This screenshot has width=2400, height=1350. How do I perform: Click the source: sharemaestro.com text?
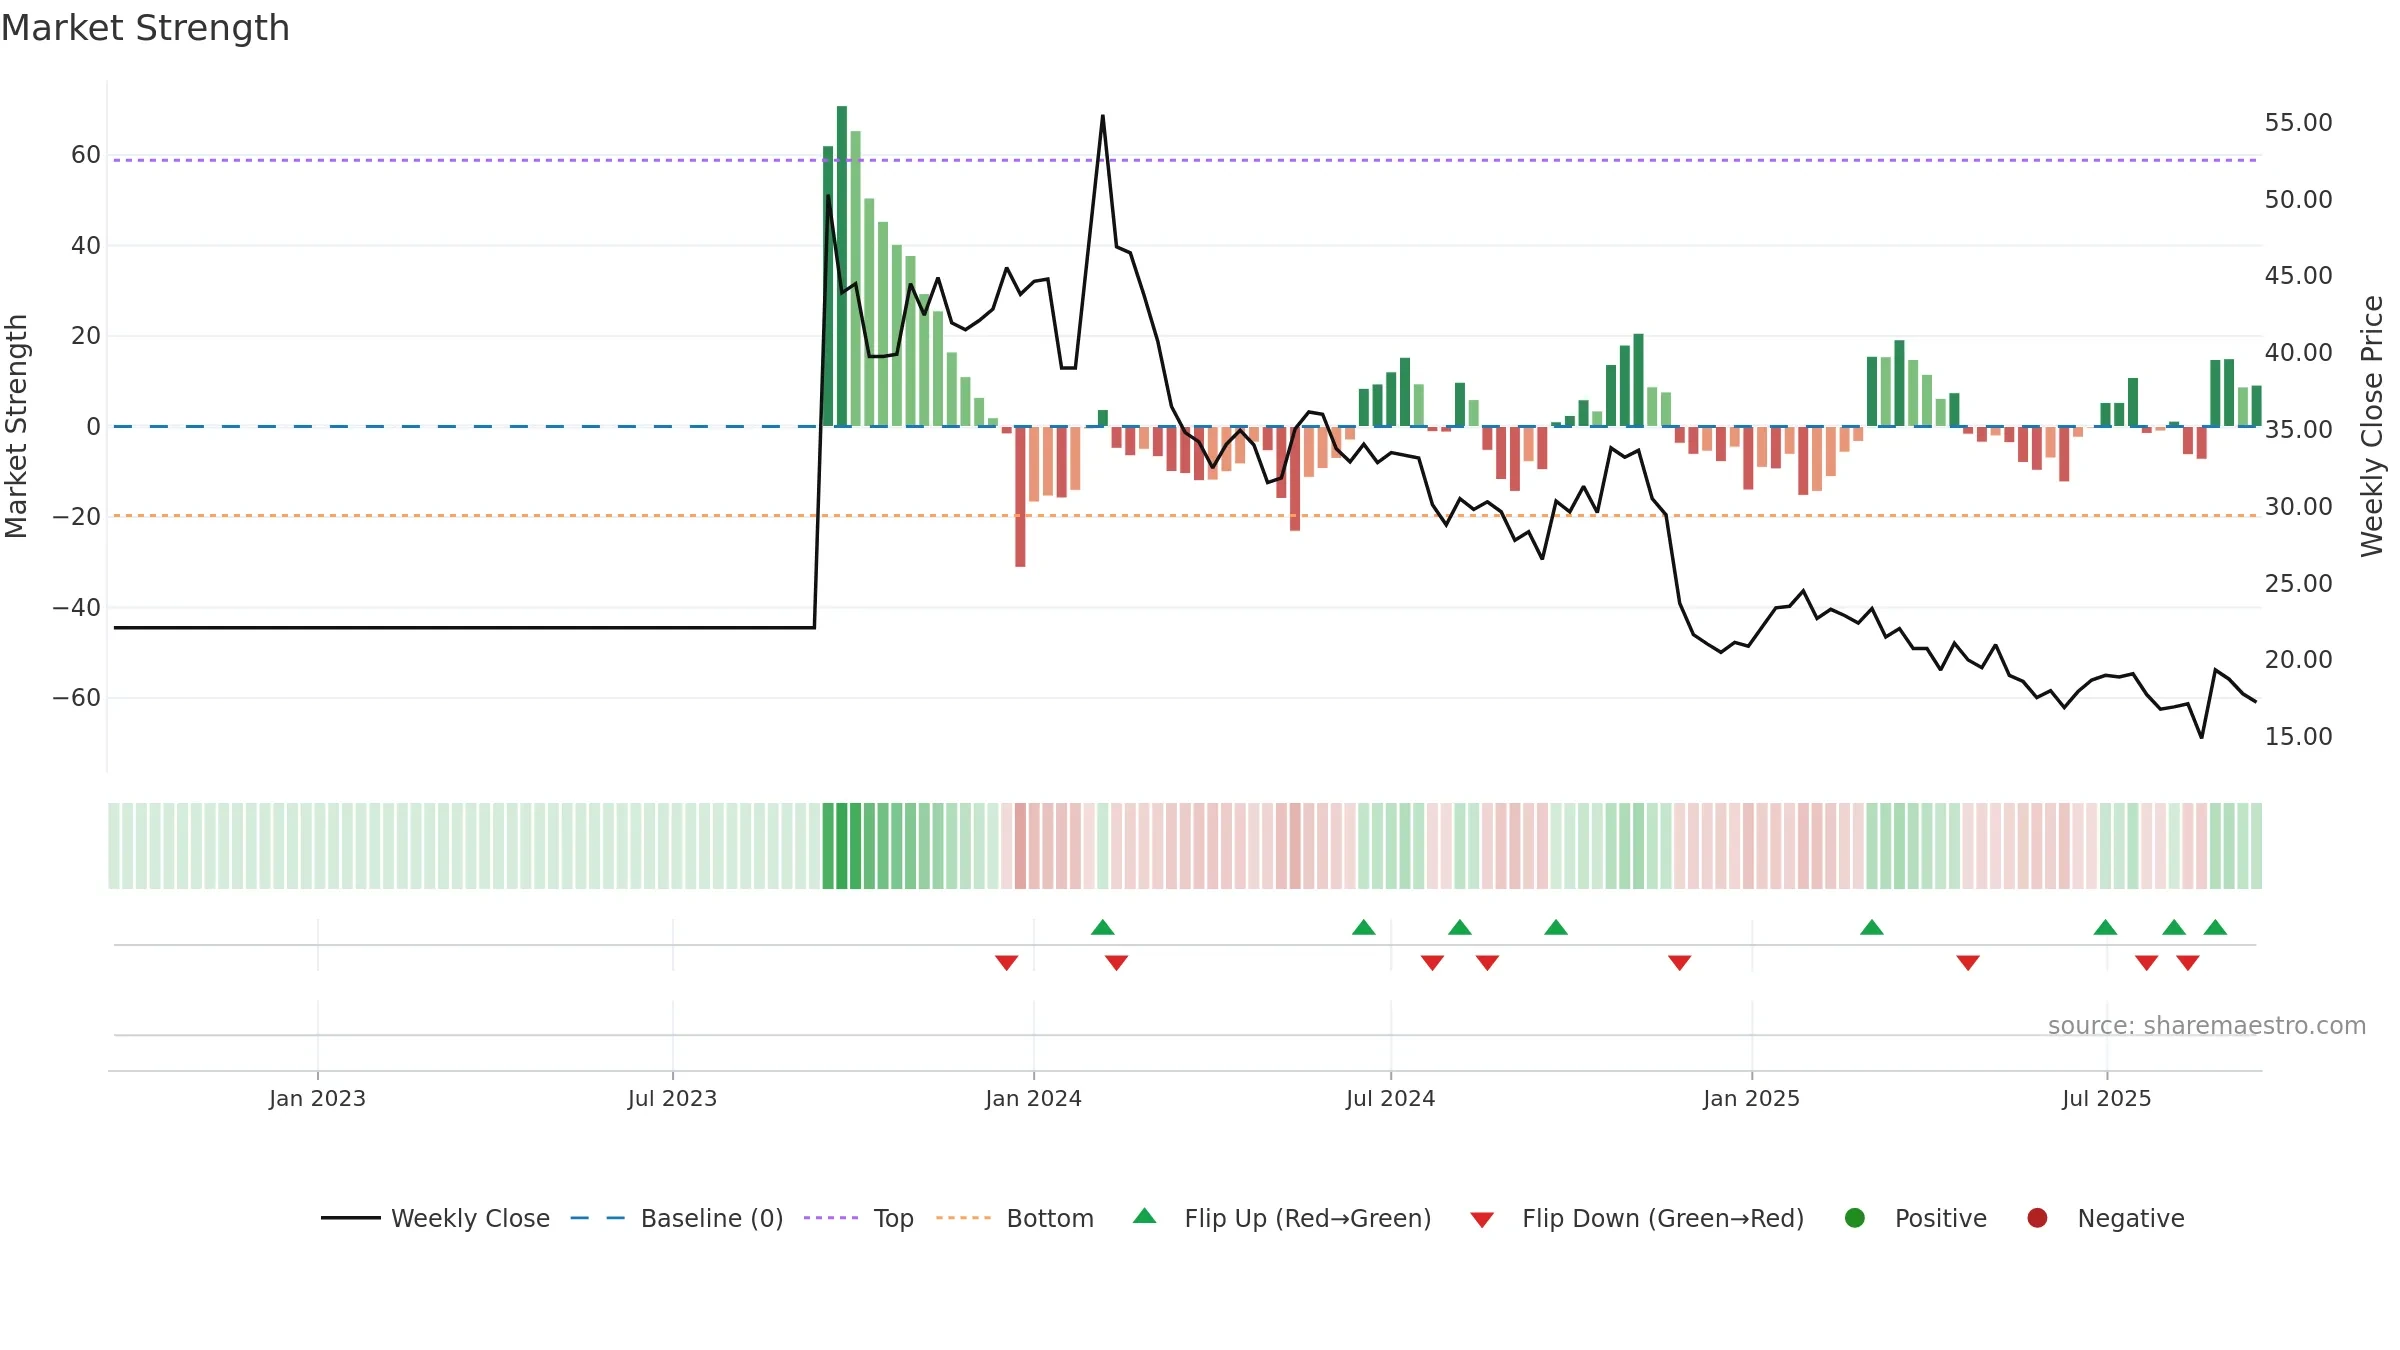[x=2207, y=1025]
